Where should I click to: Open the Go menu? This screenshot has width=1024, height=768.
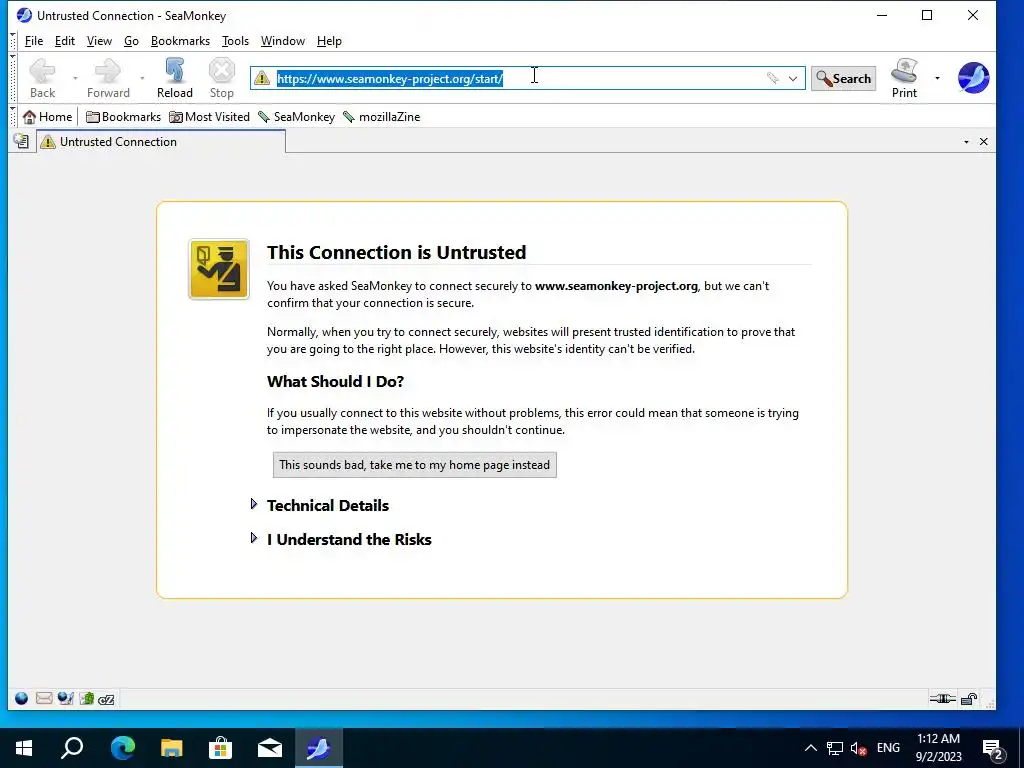(x=131, y=40)
